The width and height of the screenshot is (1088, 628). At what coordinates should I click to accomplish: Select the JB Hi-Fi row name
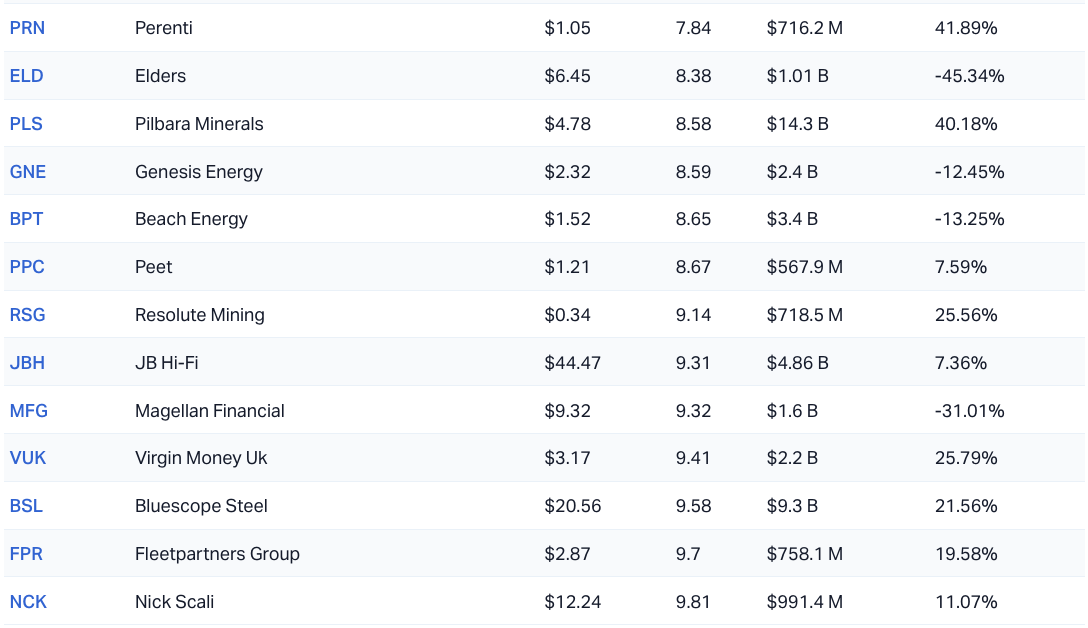(x=166, y=363)
